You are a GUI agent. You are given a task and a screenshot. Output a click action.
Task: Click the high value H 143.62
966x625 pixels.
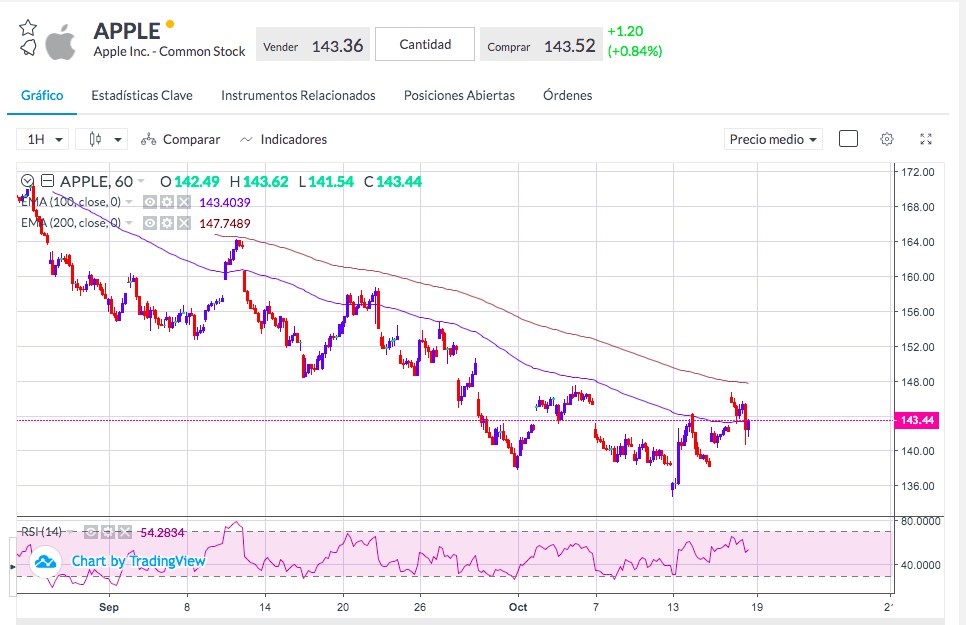click(x=259, y=182)
